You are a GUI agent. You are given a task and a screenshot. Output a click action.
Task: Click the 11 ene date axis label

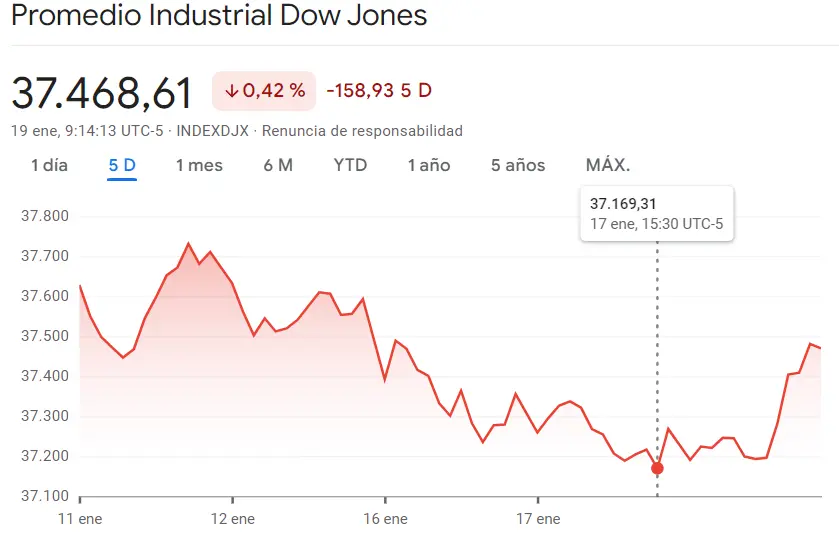click(x=82, y=519)
